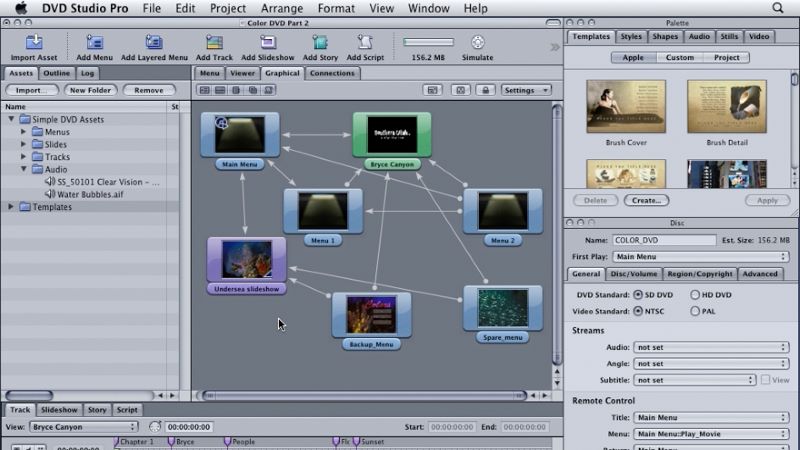Click the Simulate toolbar icon
The image size is (800, 450).
coord(478,42)
